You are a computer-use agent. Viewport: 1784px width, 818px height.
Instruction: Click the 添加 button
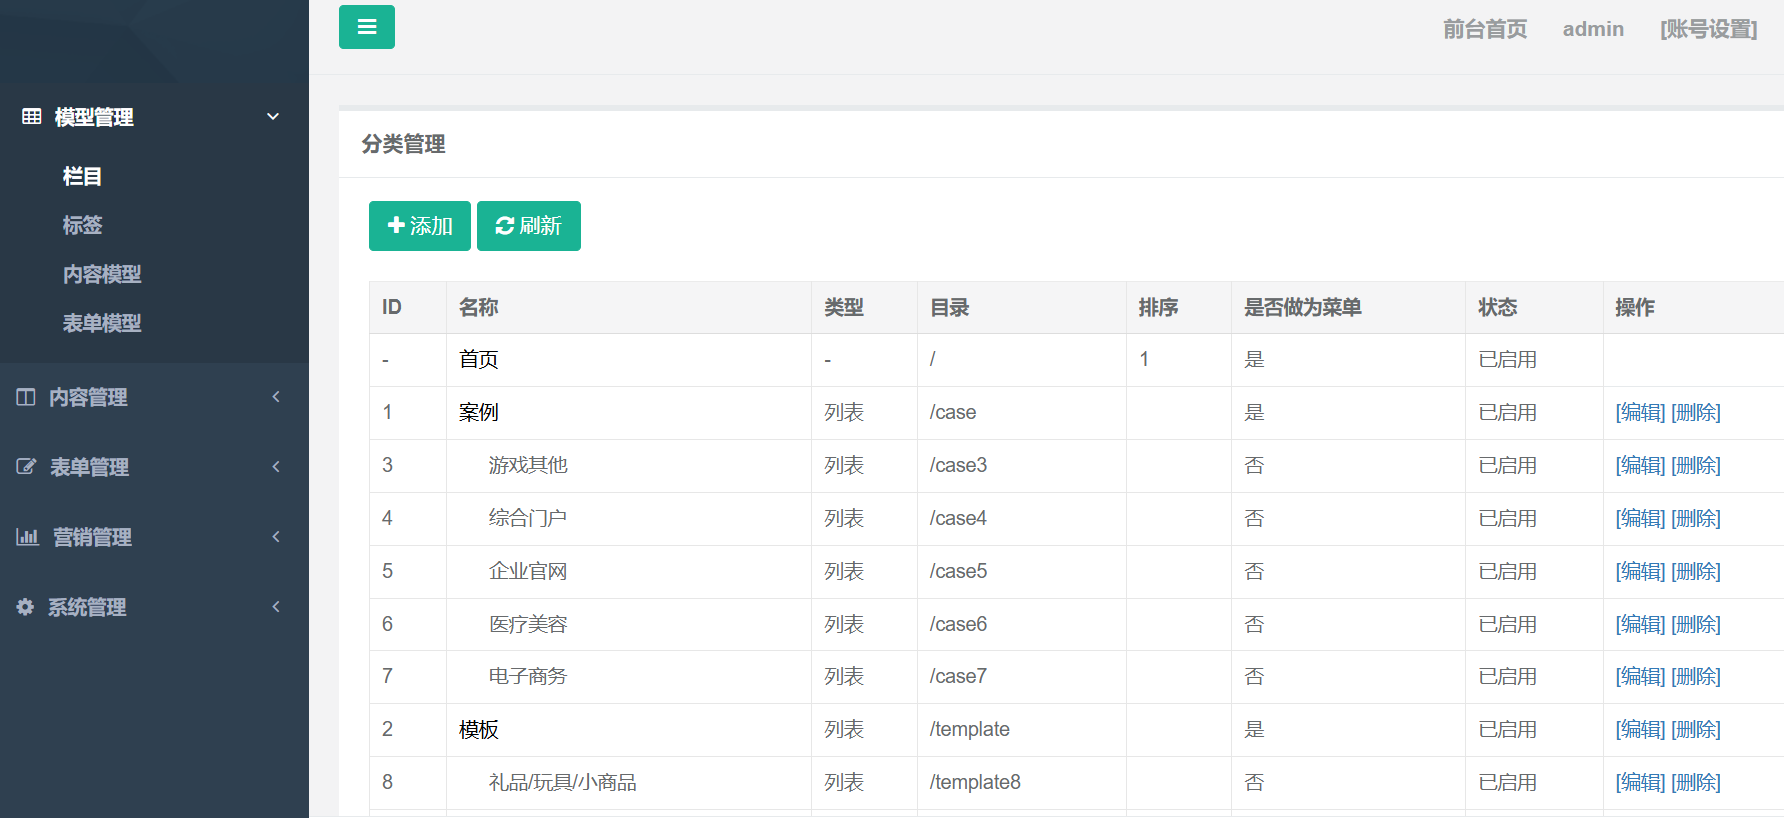[x=420, y=226]
